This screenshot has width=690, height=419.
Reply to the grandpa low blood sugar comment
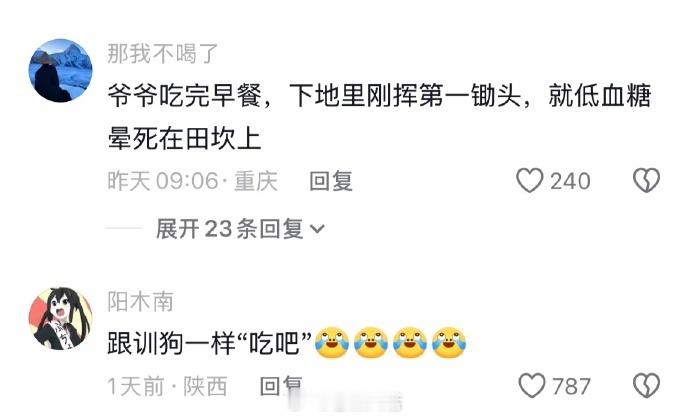331,181
